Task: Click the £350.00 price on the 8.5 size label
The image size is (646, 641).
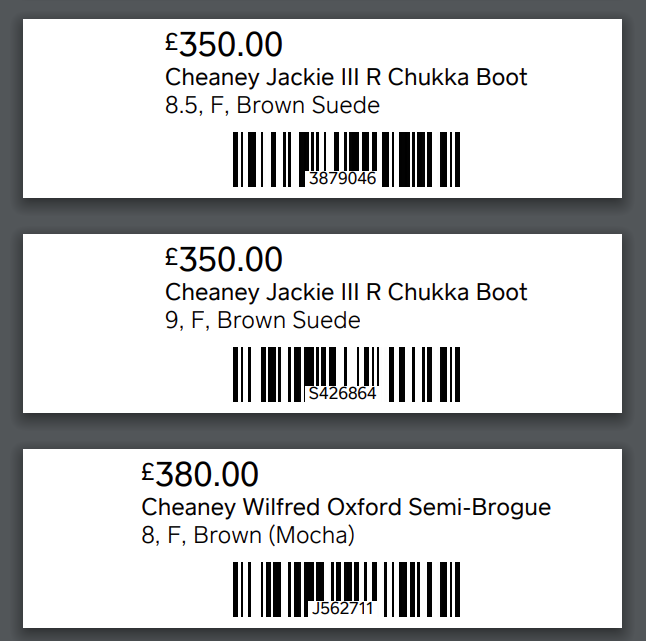Action: (x=224, y=45)
